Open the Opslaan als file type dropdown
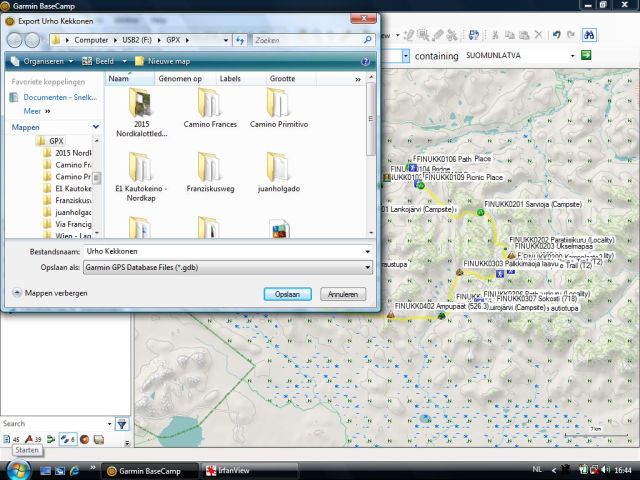This screenshot has height=480, width=640. coord(228,267)
